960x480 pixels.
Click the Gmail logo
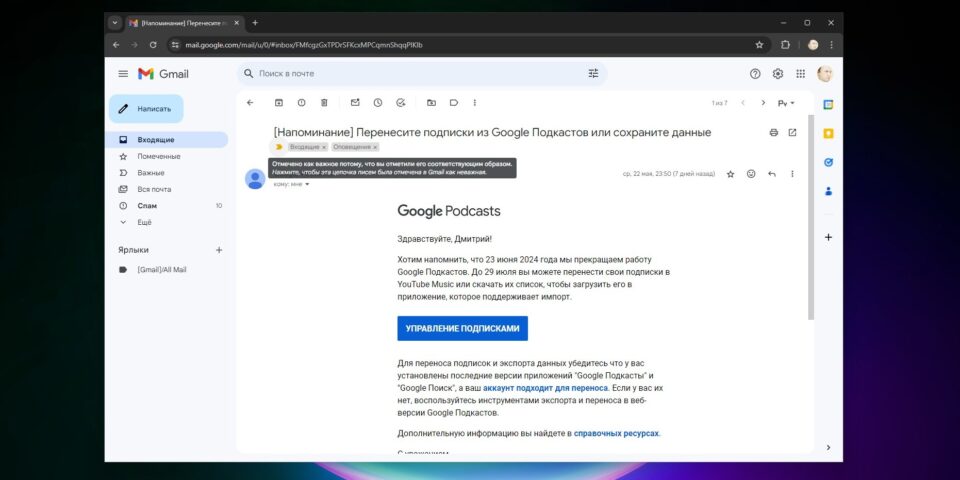(x=163, y=73)
